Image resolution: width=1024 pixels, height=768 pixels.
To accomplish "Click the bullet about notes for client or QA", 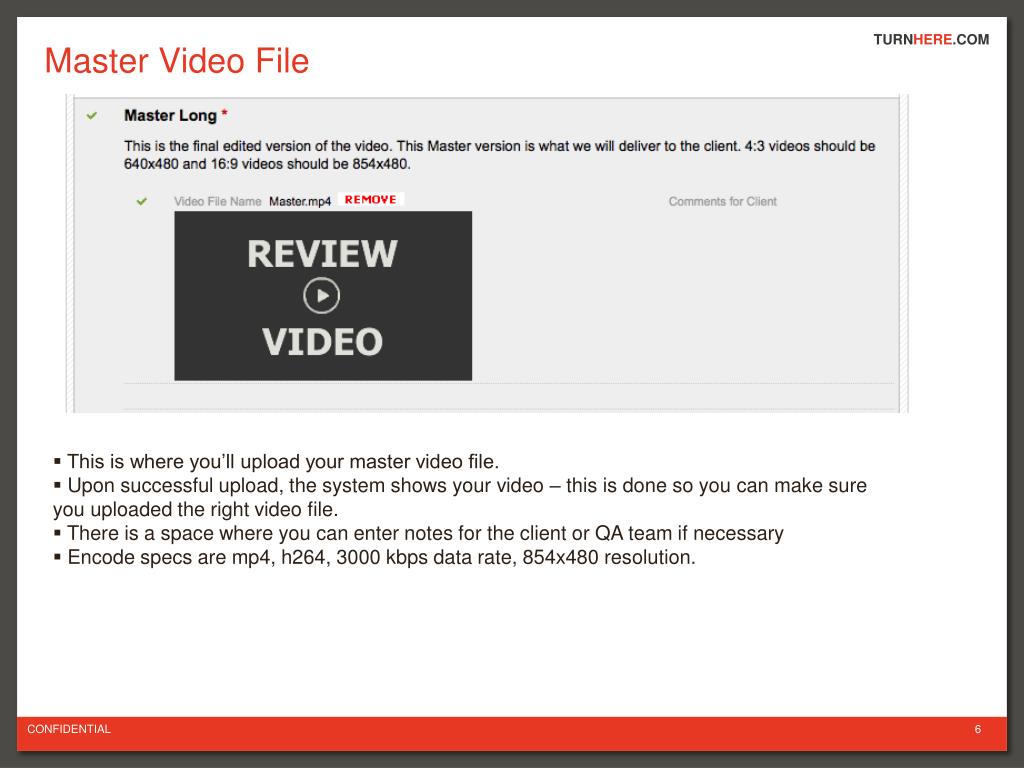I will point(419,534).
